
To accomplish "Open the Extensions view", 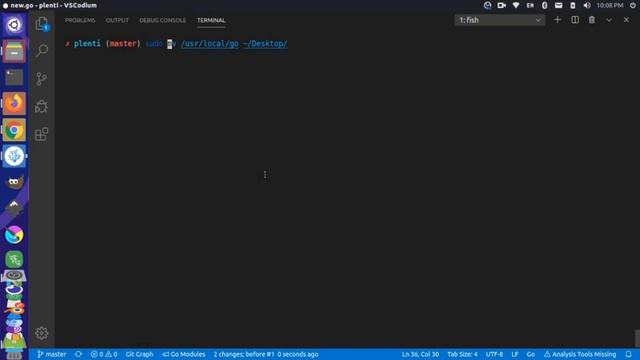I will [x=42, y=134].
